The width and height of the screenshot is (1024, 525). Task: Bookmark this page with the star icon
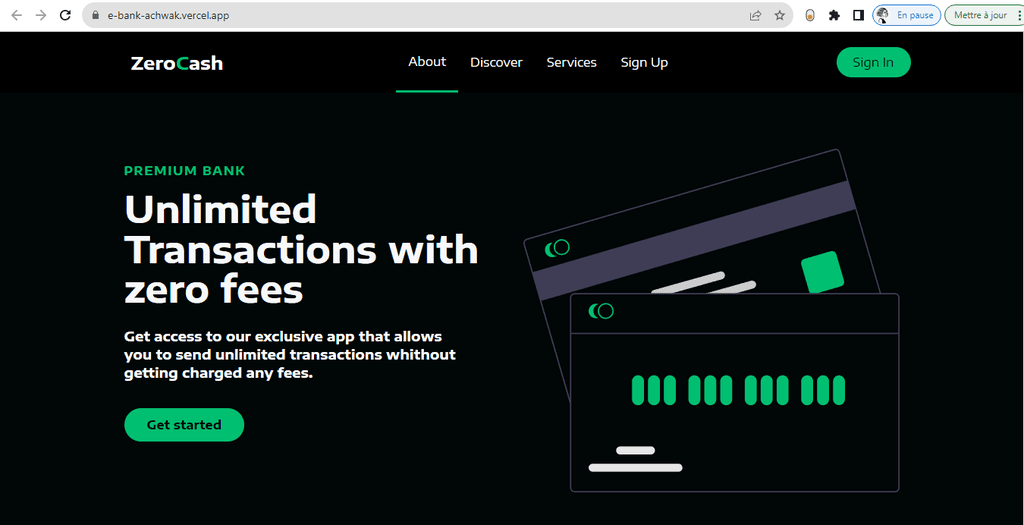click(x=779, y=15)
